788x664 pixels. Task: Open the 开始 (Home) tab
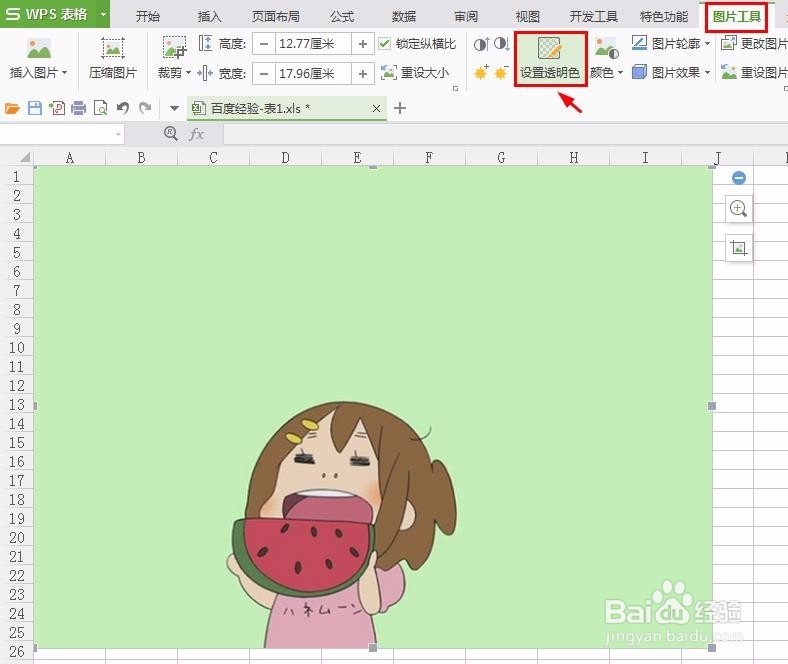point(148,17)
